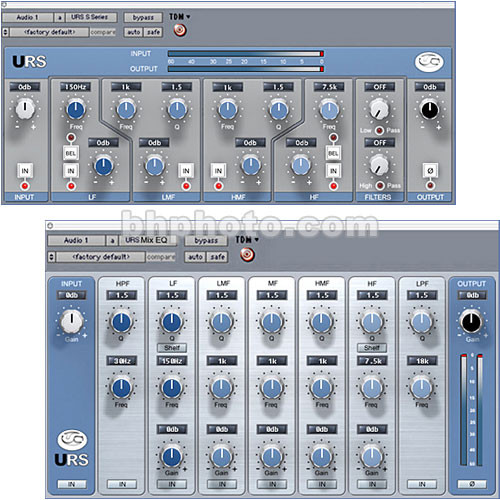Open the factory default preset menu in S Series

(49, 32)
